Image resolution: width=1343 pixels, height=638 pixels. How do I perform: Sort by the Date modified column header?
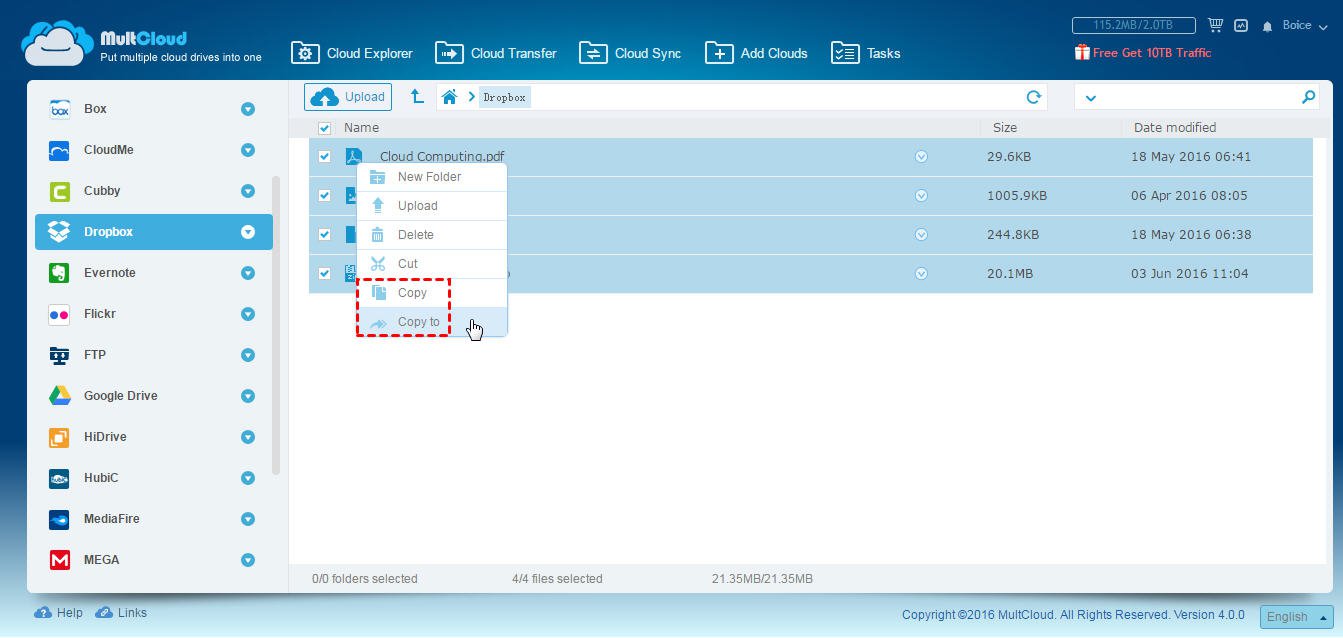[1175, 128]
